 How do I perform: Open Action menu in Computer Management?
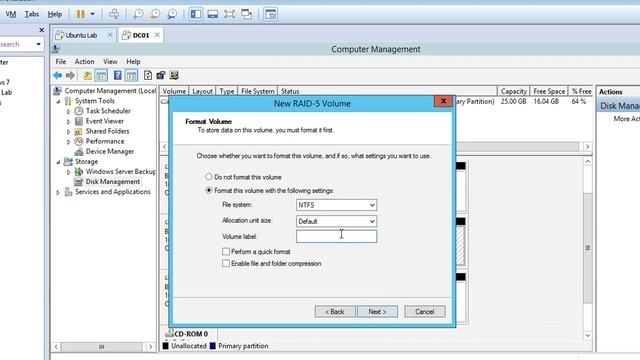coord(84,62)
